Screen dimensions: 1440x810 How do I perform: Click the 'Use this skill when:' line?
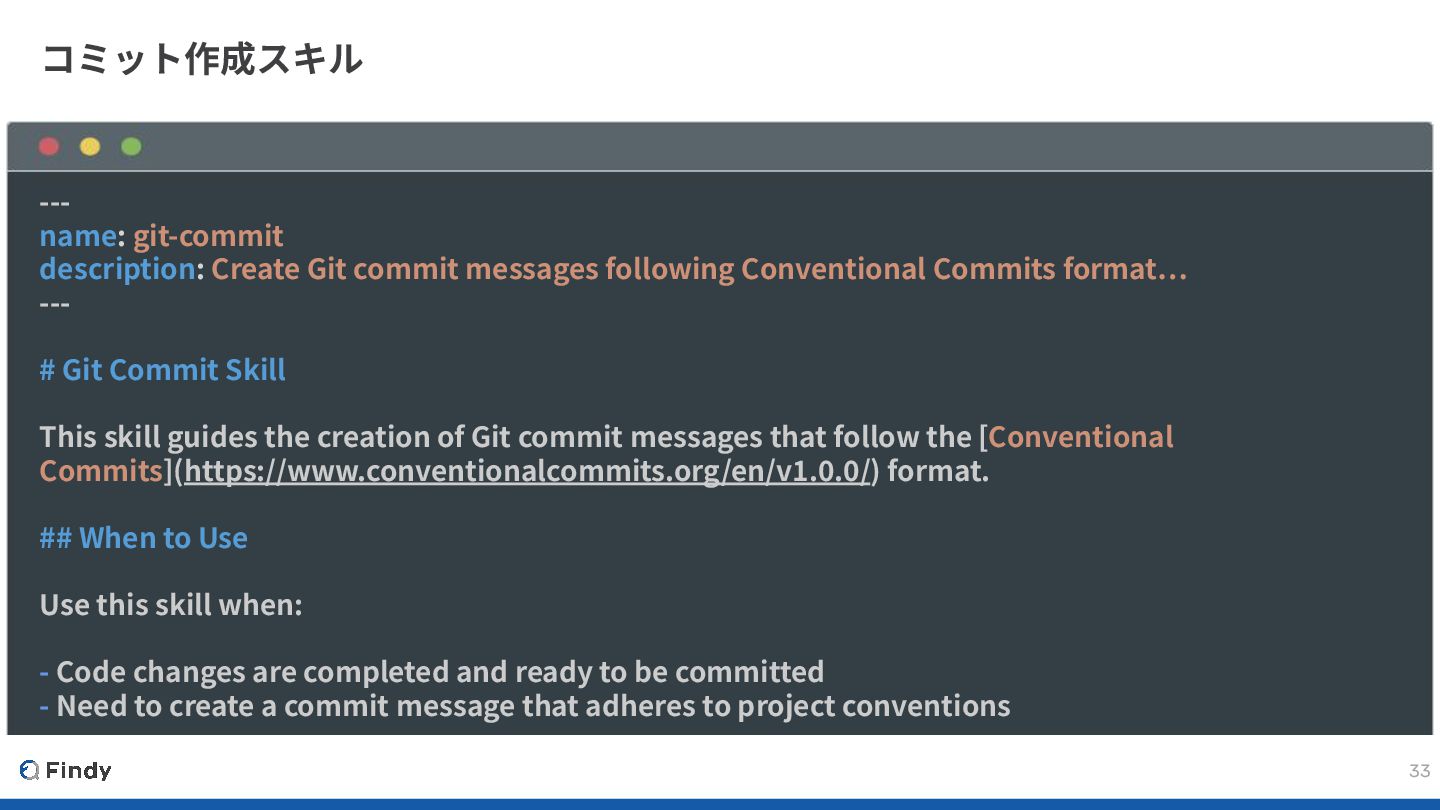[x=171, y=605]
